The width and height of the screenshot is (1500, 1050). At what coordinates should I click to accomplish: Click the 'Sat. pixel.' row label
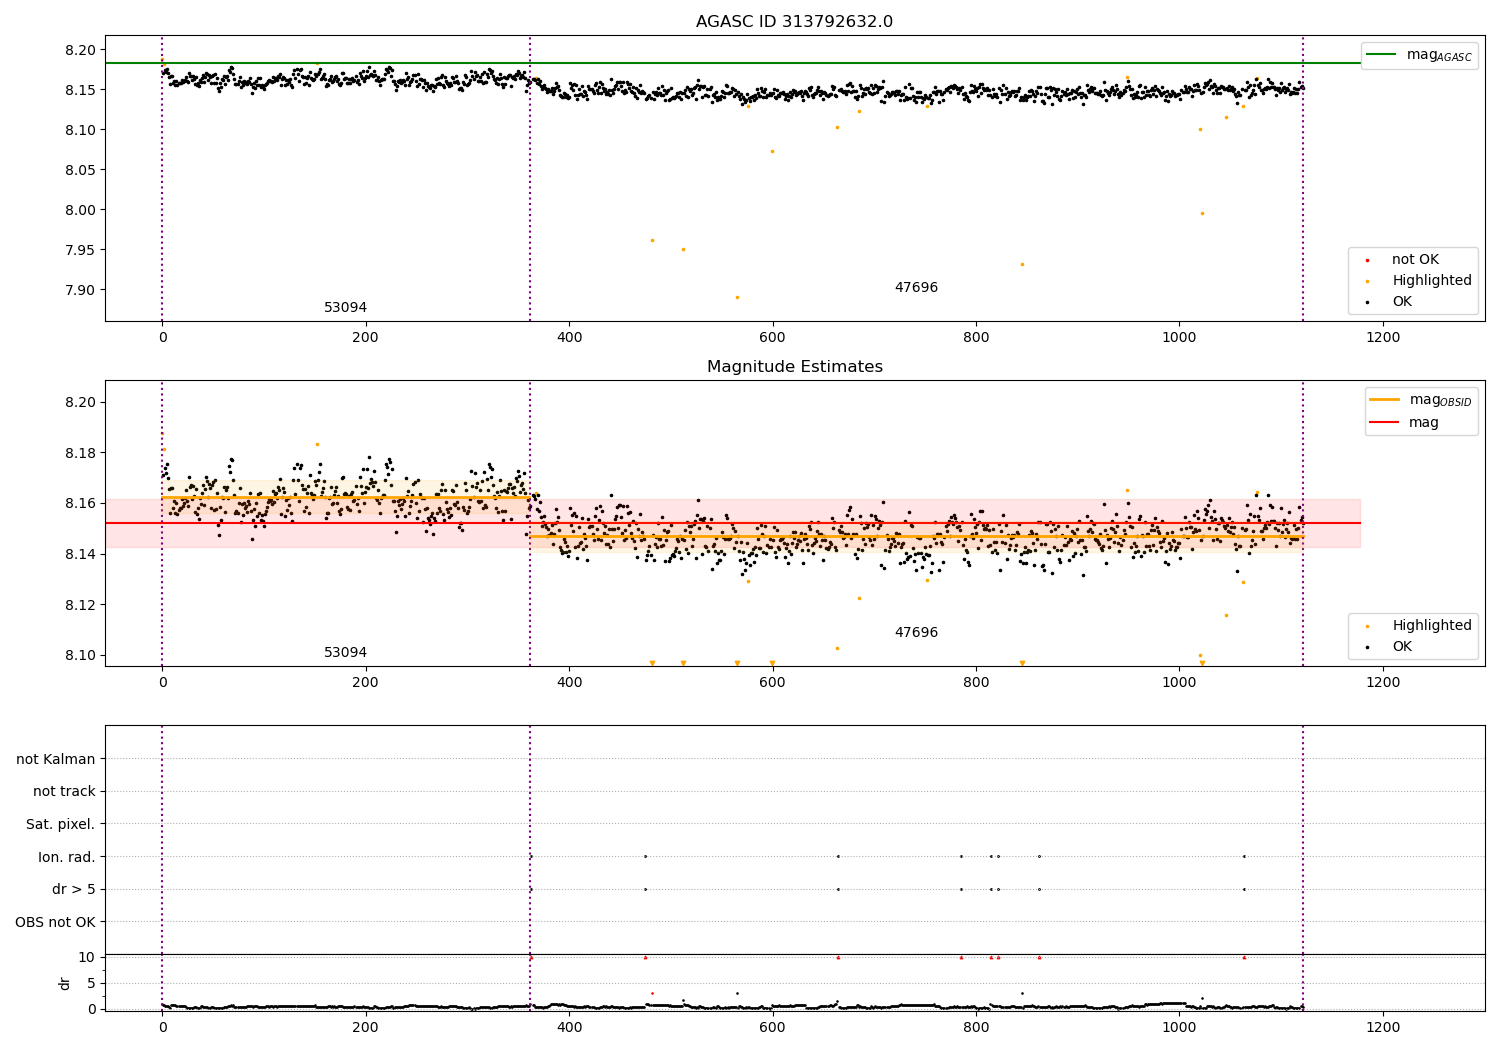point(61,825)
